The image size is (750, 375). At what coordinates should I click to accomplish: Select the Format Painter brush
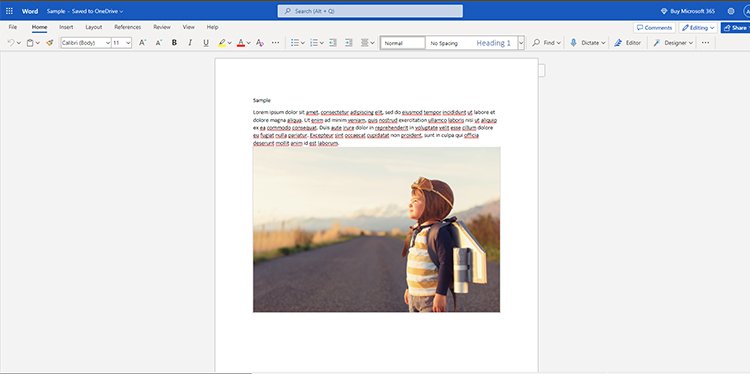tap(49, 43)
